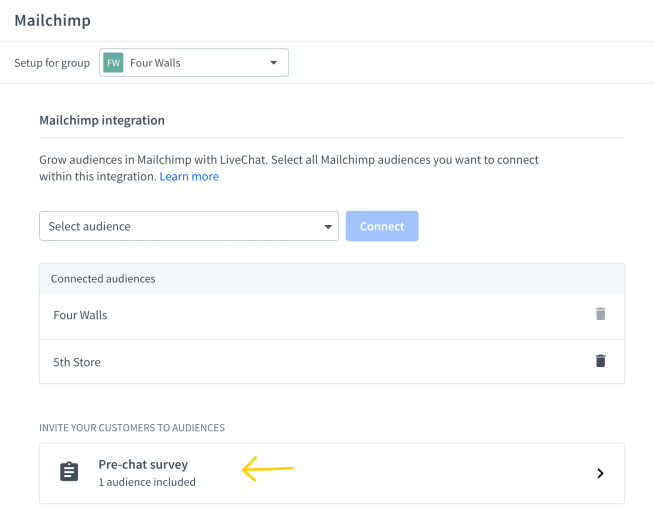Viewport: 654px width, 510px height.
Task: Remove the 5th Store audience with trash icon
Action: (x=600, y=361)
